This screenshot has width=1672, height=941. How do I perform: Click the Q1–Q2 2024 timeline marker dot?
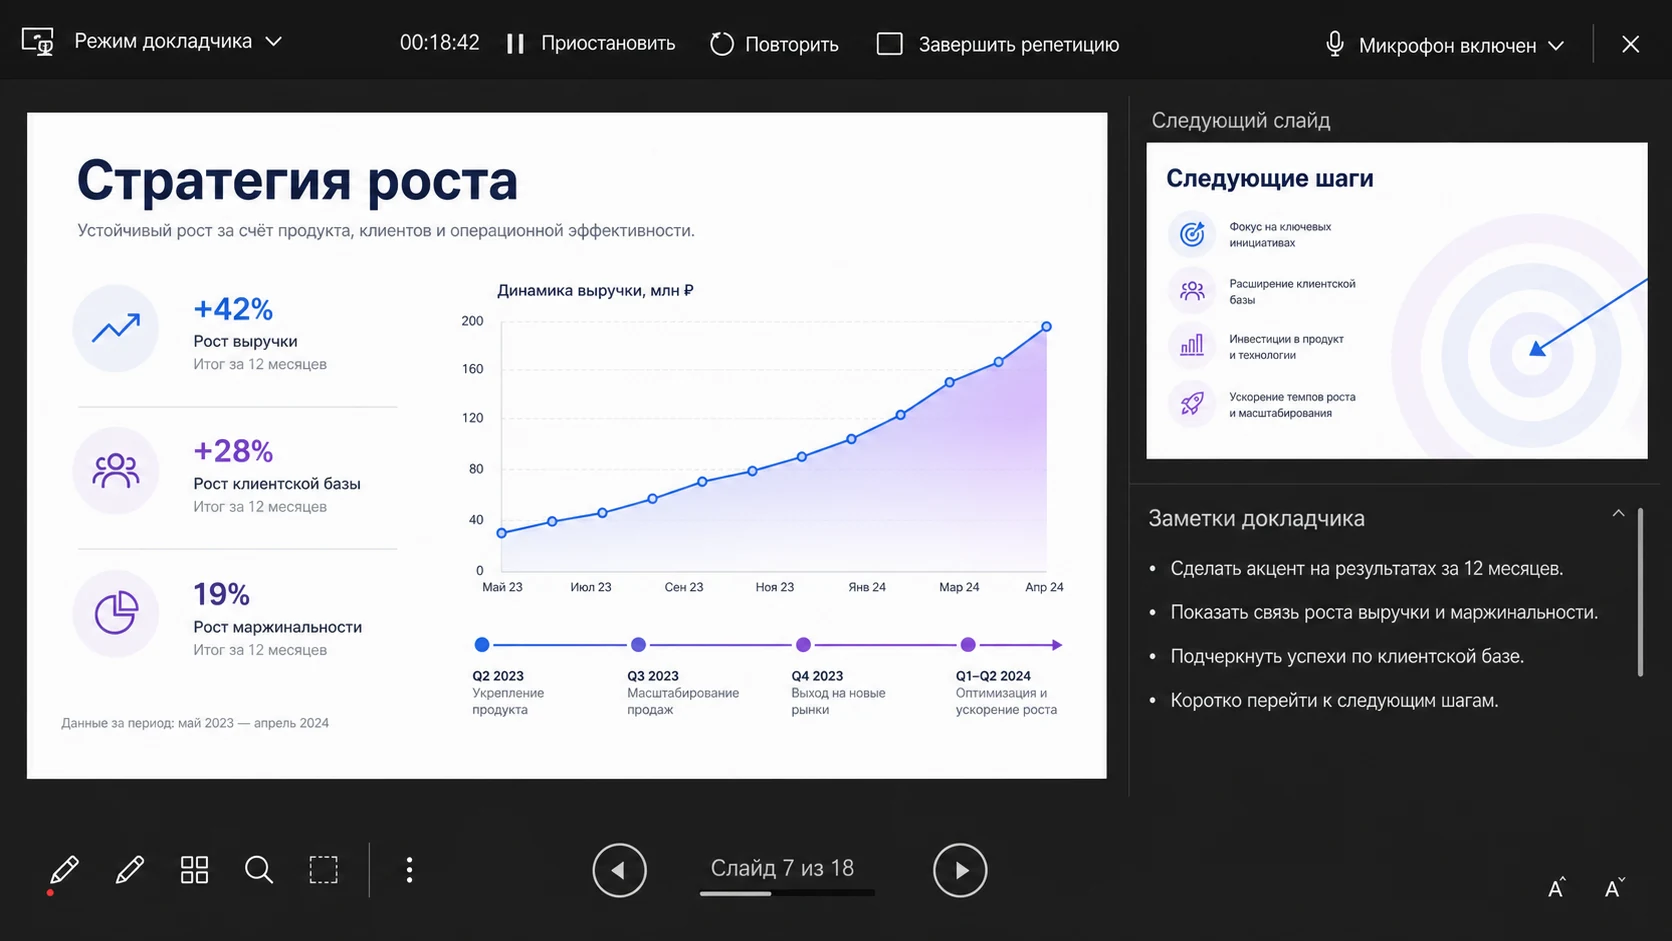[967, 645]
